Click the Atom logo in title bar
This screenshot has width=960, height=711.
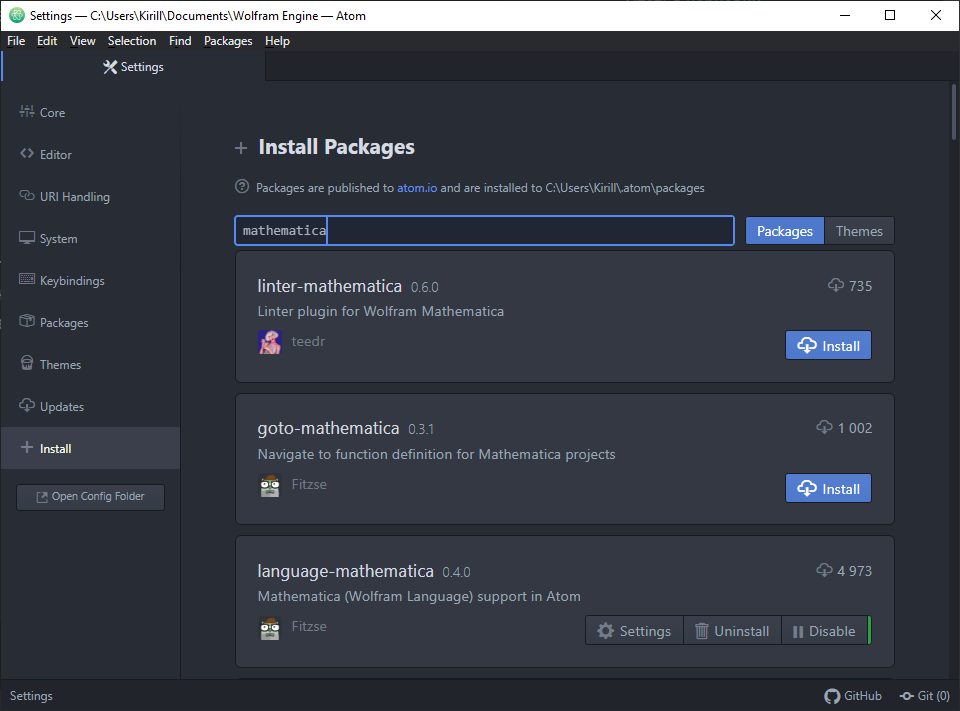coord(17,15)
